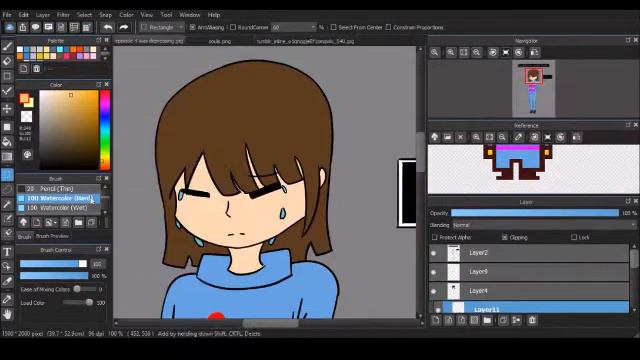Image resolution: width=640 pixels, height=360 pixels.
Task: Click the brush list scroll-up arrow
Action: pos(105,187)
